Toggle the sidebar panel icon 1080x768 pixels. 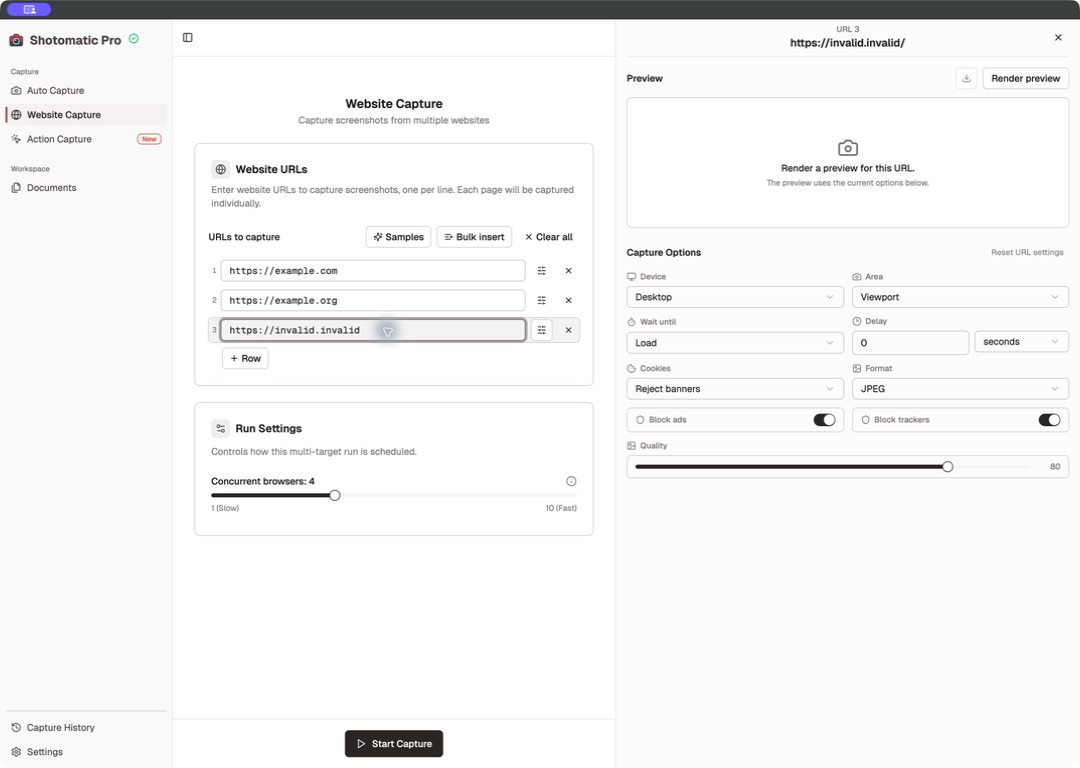pyautogui.click(x=187, y=37)
